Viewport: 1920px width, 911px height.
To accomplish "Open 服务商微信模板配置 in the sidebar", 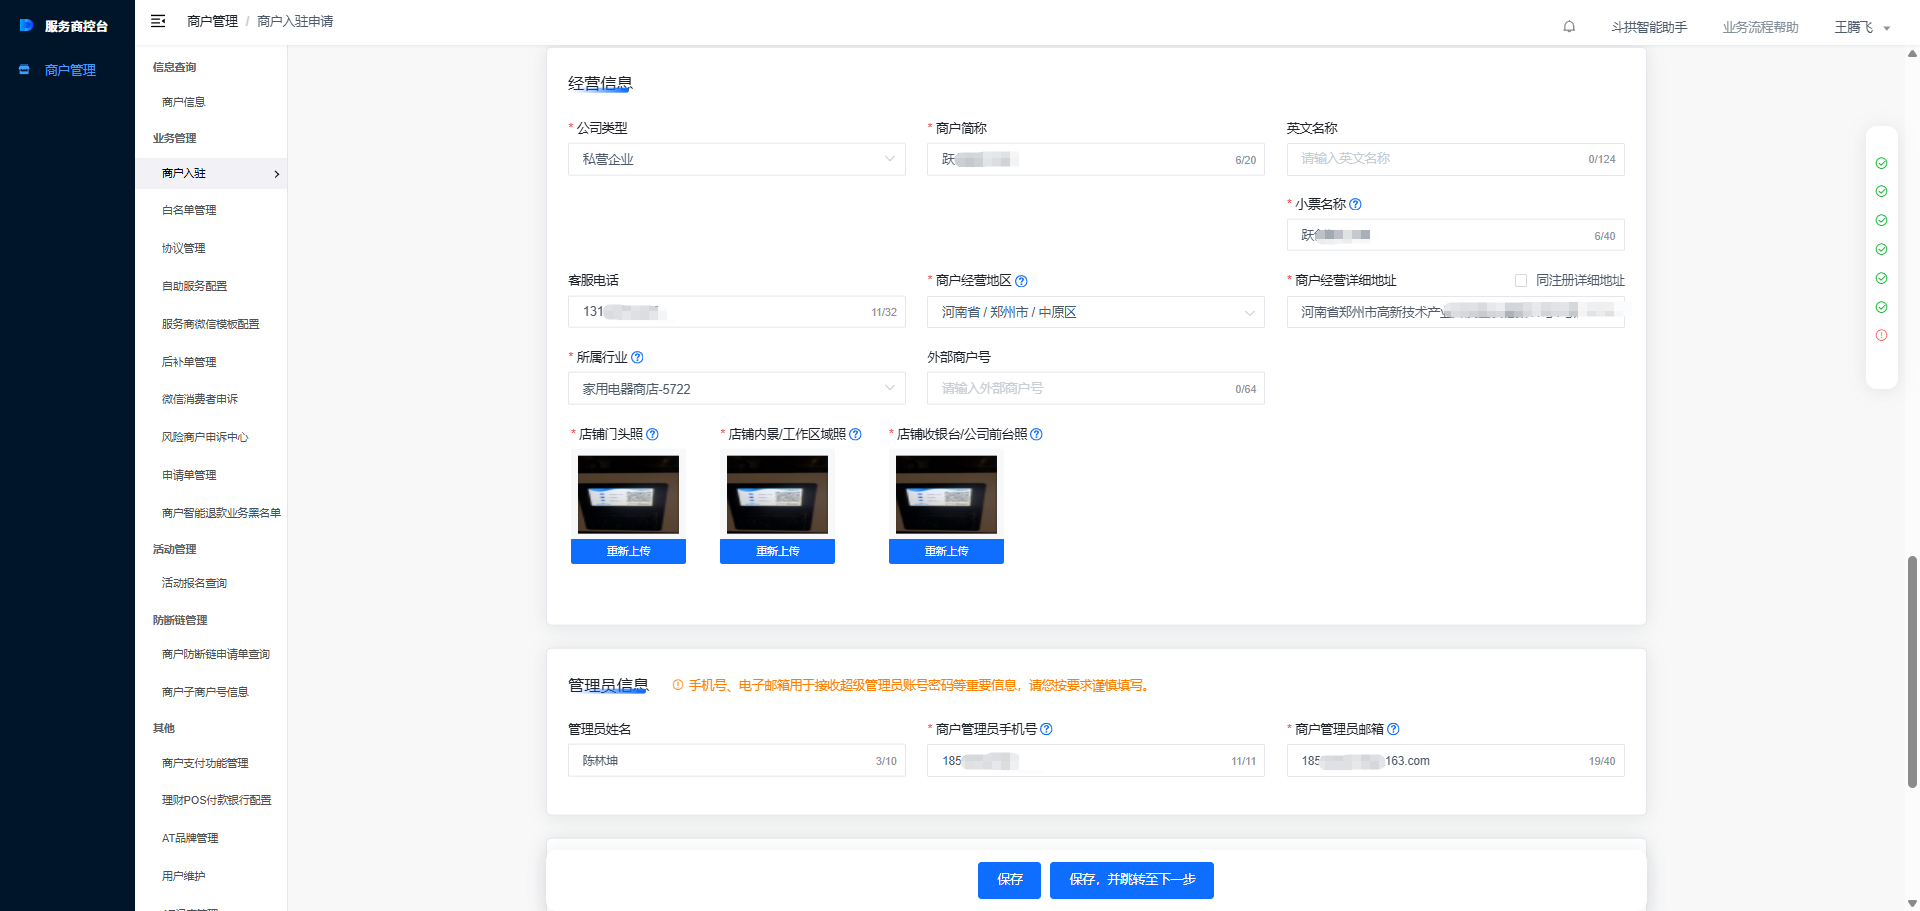I will pos(210,324).
